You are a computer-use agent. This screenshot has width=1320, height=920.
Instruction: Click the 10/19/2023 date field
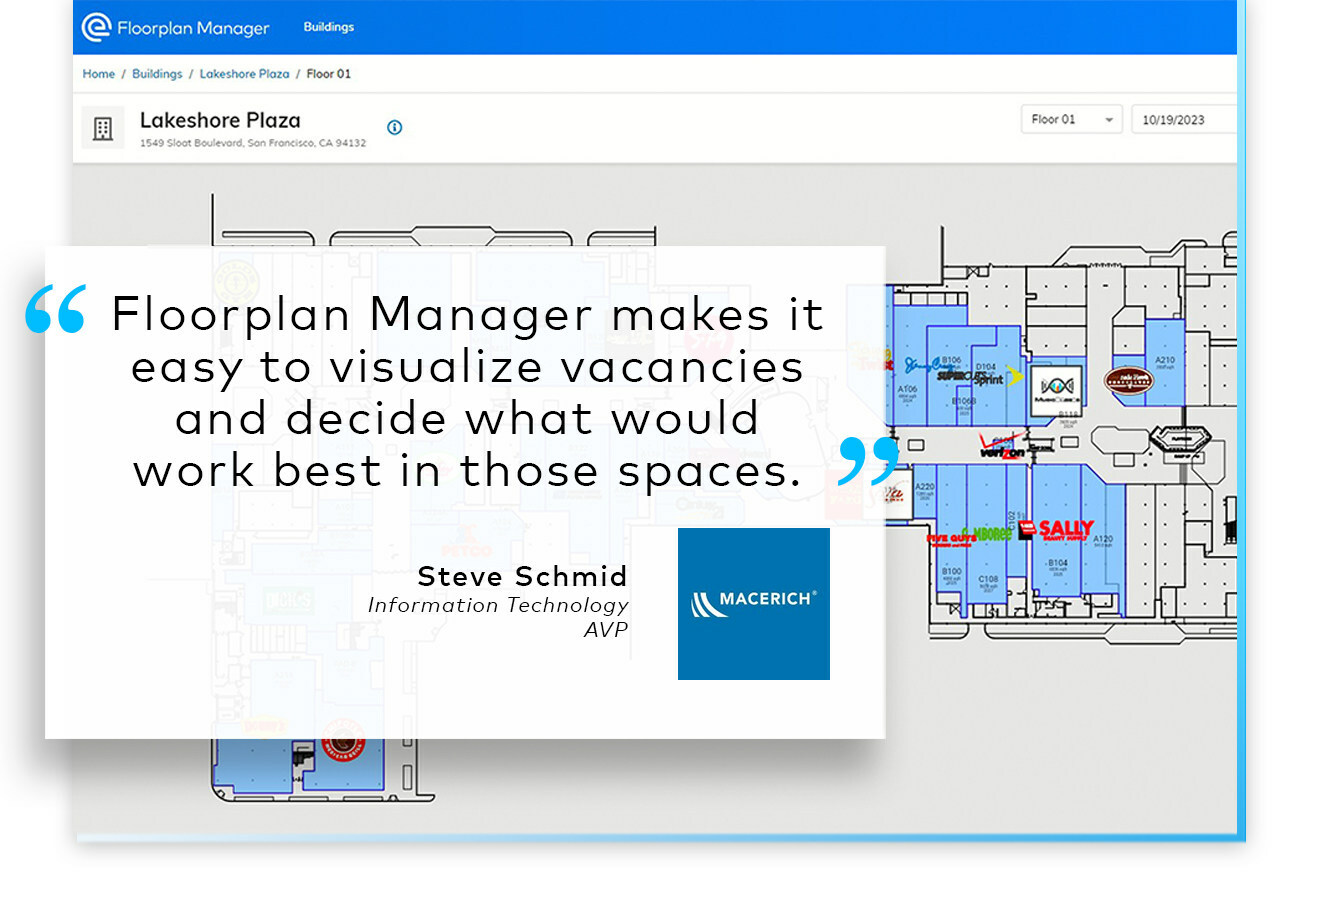[x=1184, y=120]
